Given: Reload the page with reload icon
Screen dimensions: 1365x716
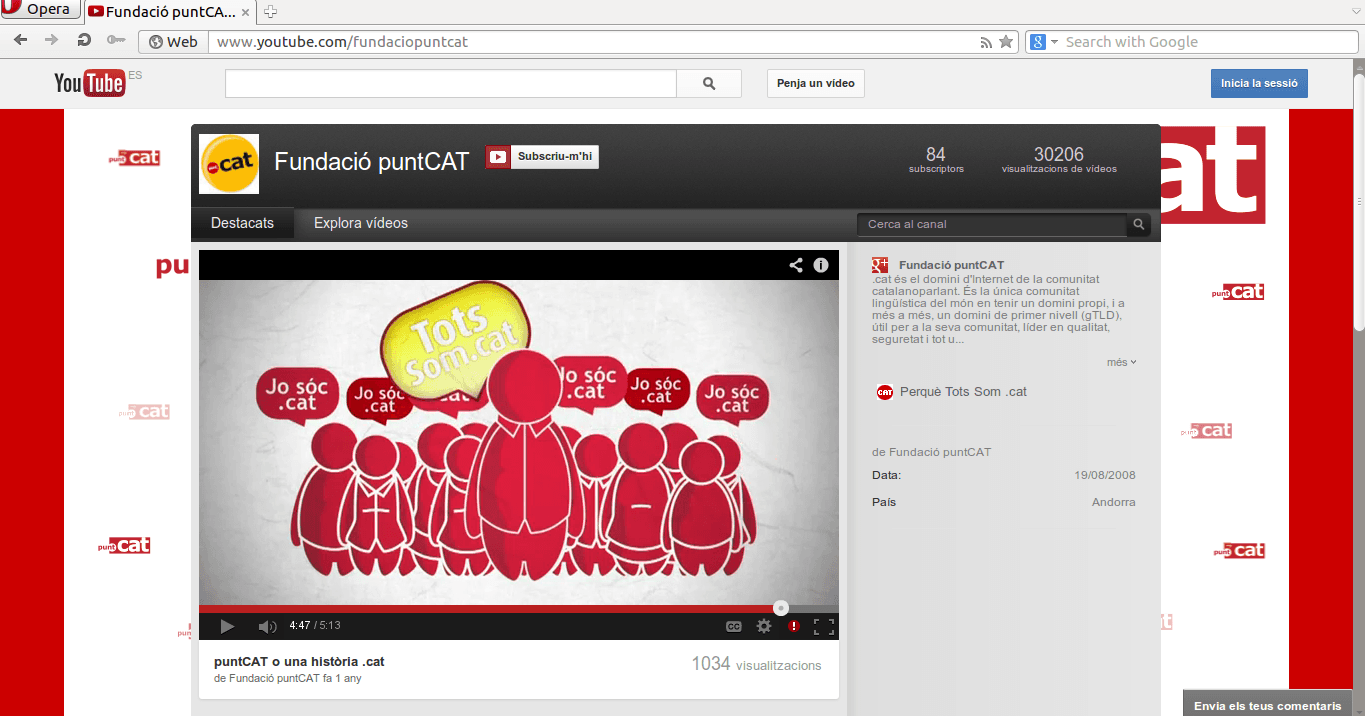Looking at the screenshot, I should coord(84,41).
